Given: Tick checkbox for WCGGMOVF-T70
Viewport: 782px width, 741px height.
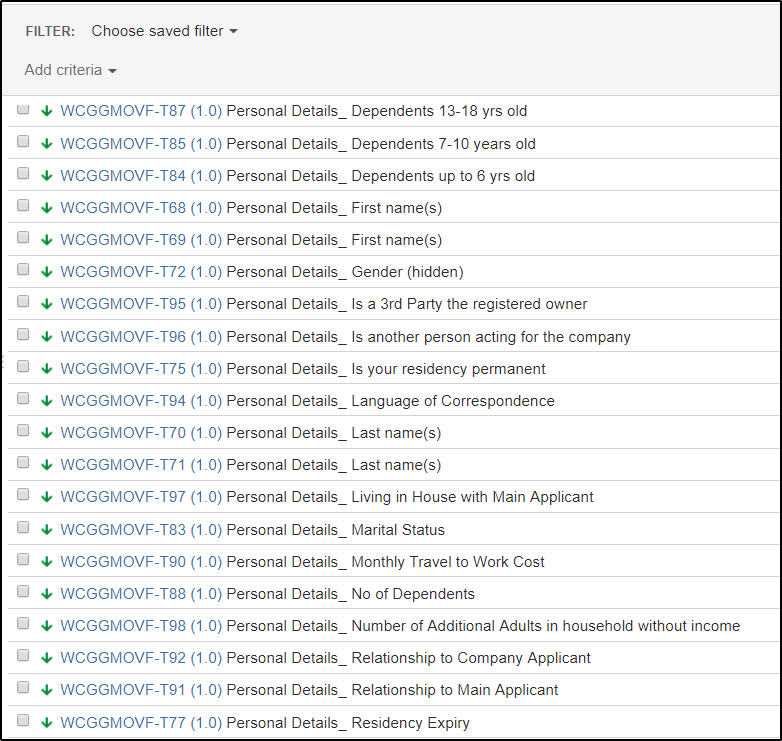Looking at the screenshot, I should pos(23,430).
